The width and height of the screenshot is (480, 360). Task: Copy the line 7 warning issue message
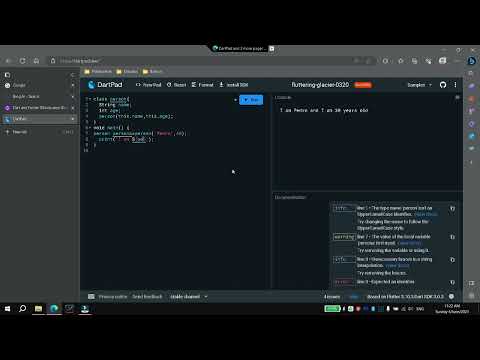452,237
